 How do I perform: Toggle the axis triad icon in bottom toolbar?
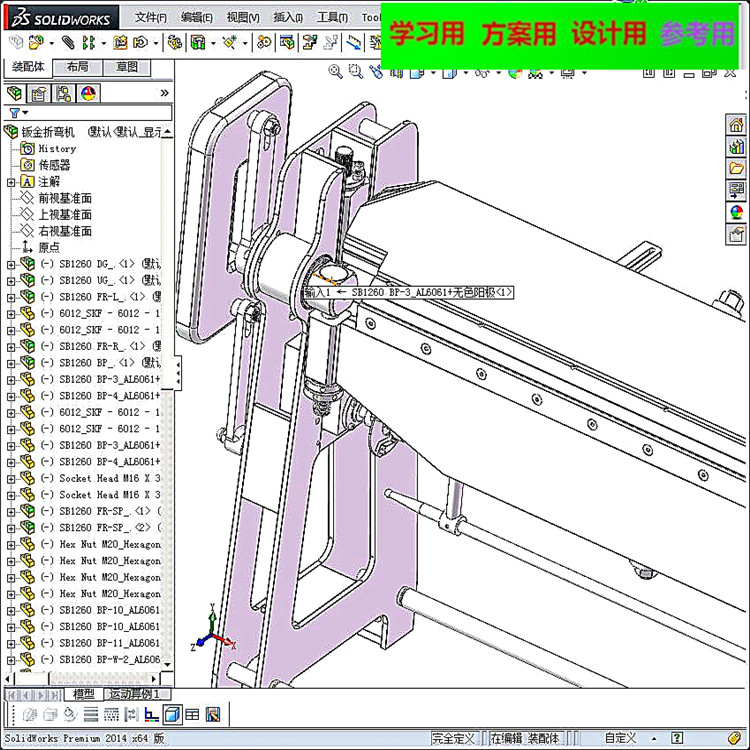point(151,715)
